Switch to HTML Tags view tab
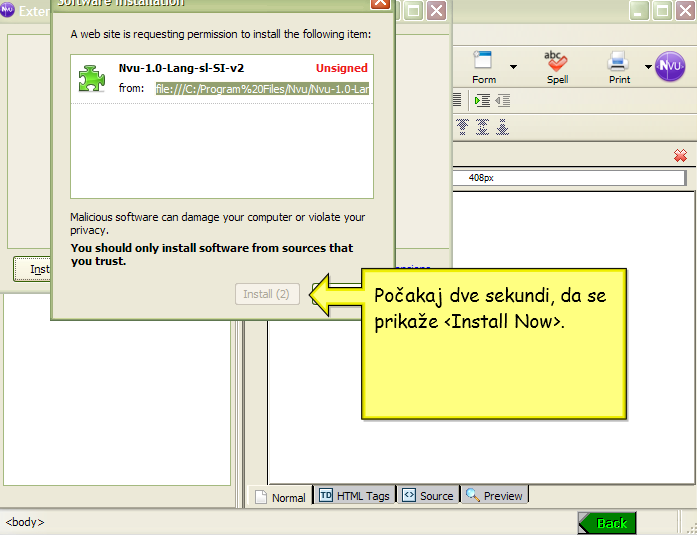697x535 pixels. pyautogui.click(x=354, y=495)
